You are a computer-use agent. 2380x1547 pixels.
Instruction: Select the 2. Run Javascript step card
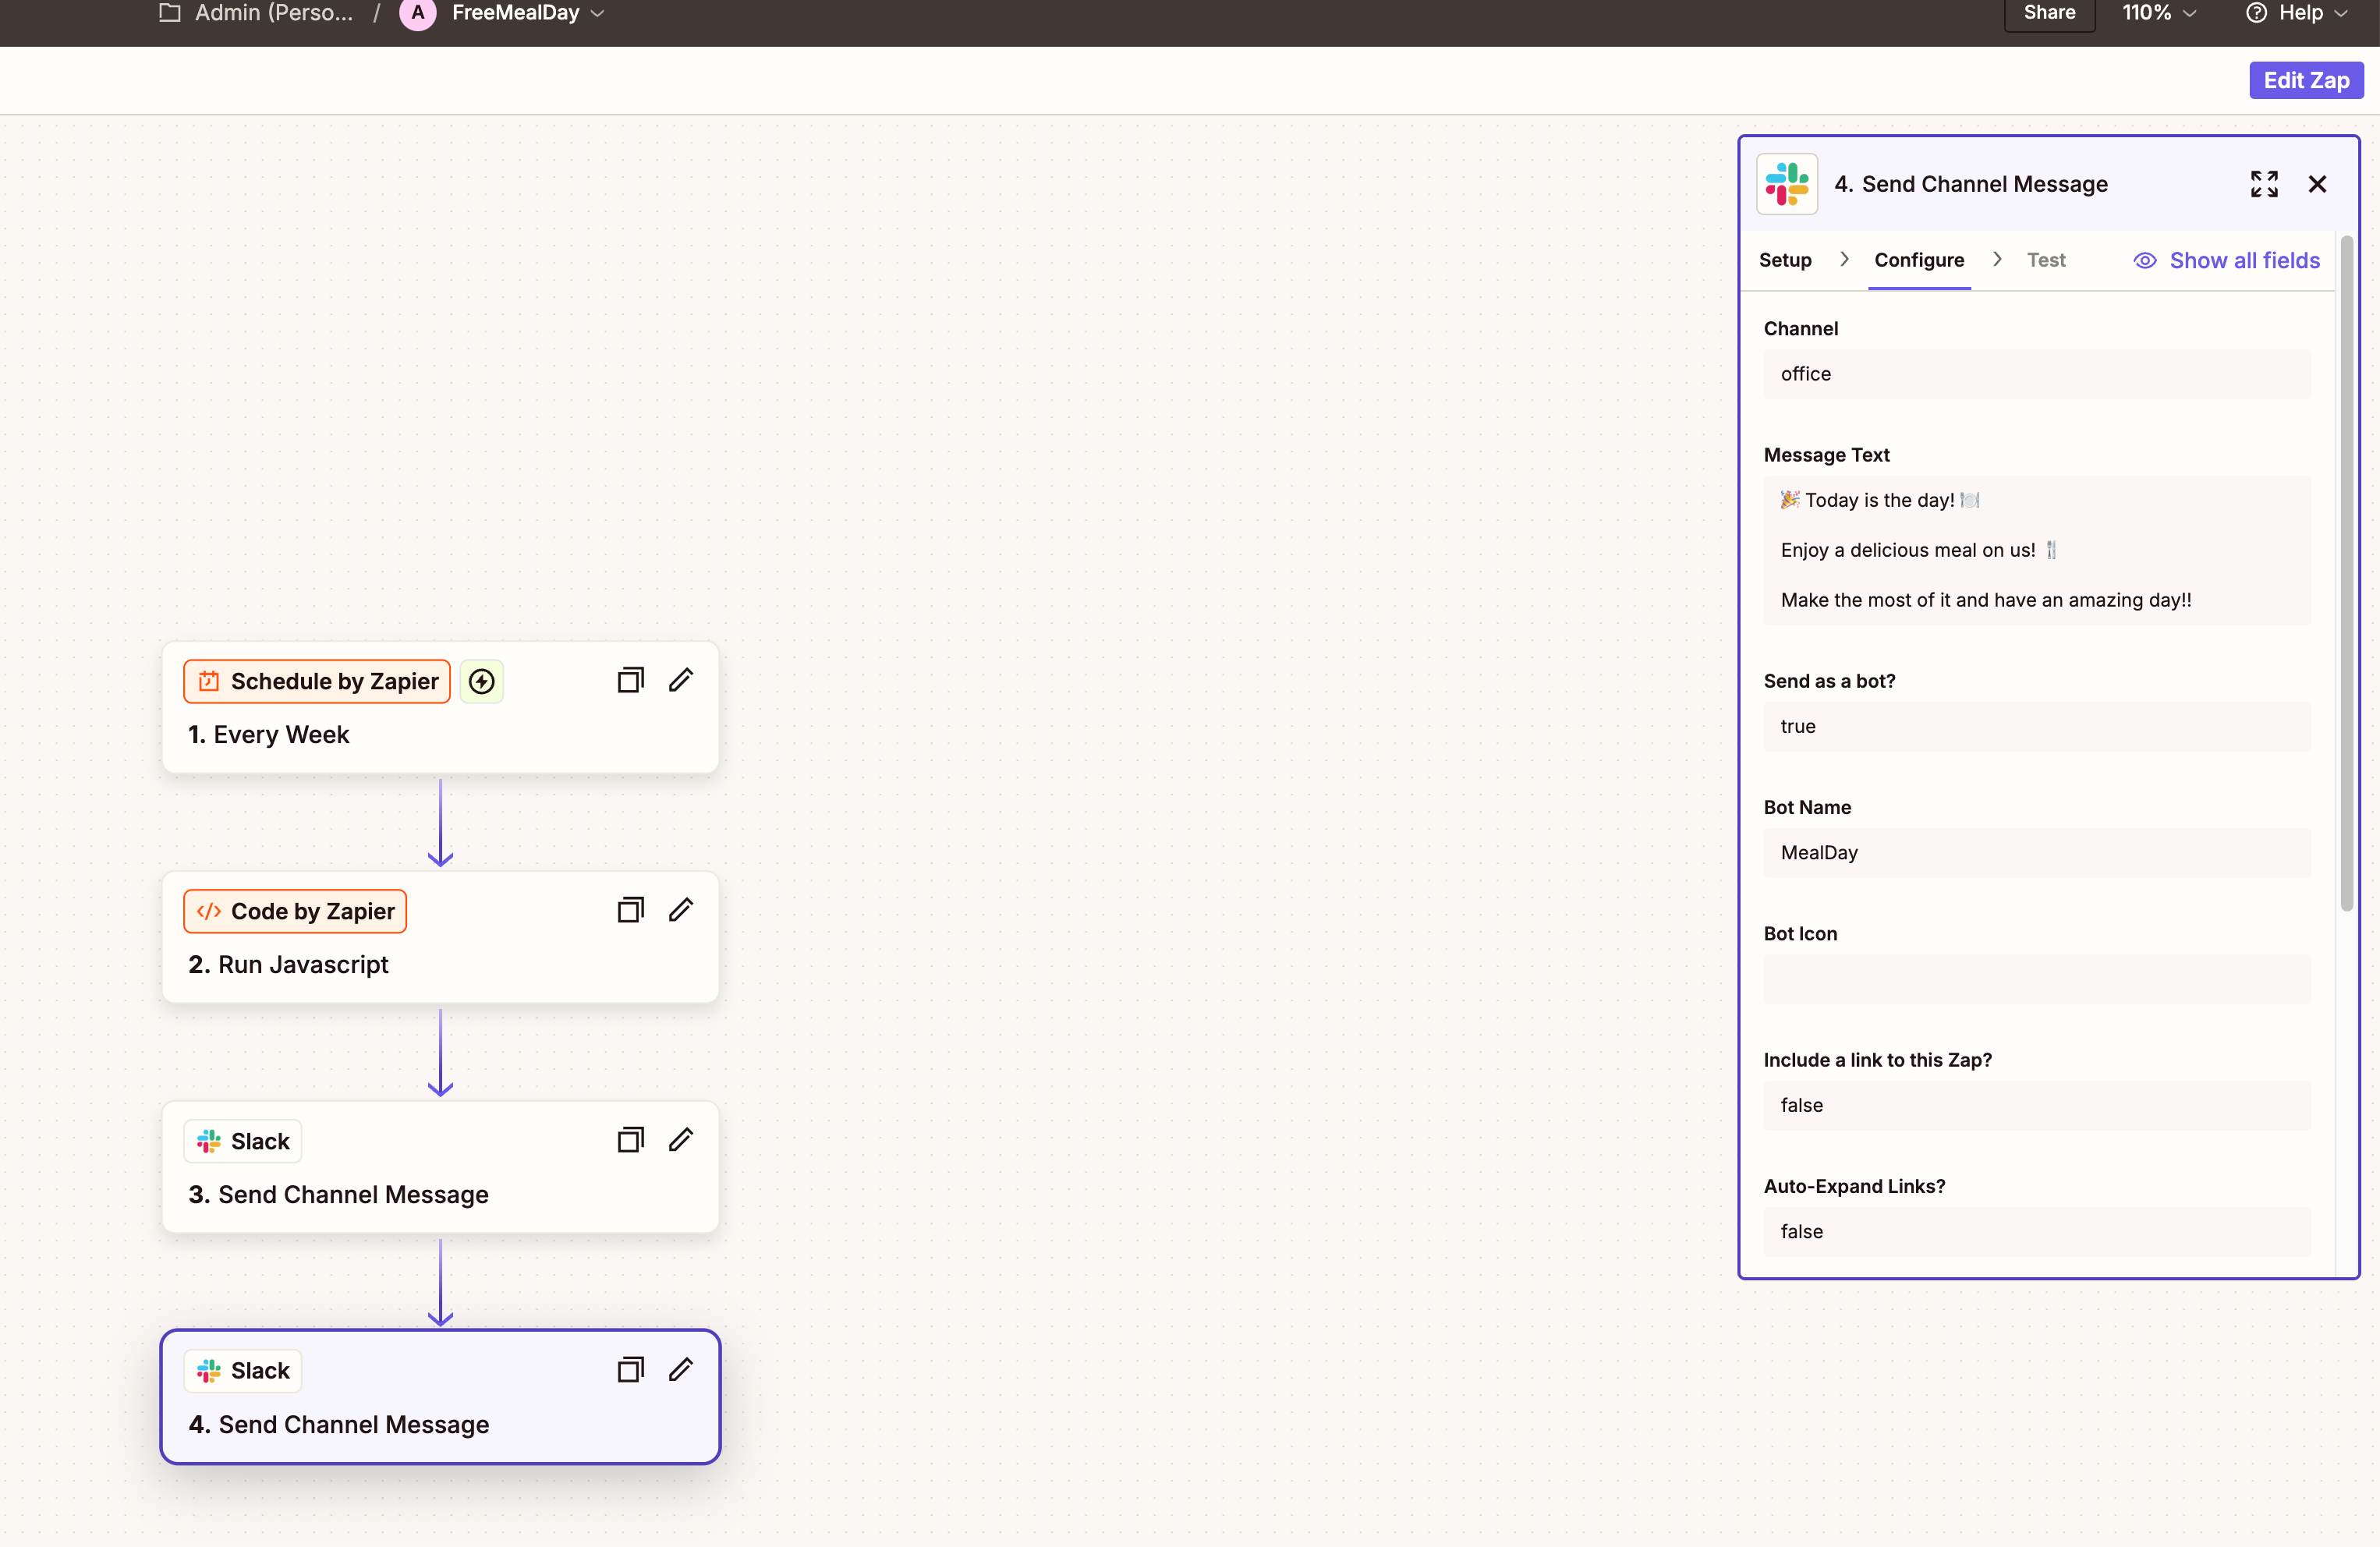440,937
